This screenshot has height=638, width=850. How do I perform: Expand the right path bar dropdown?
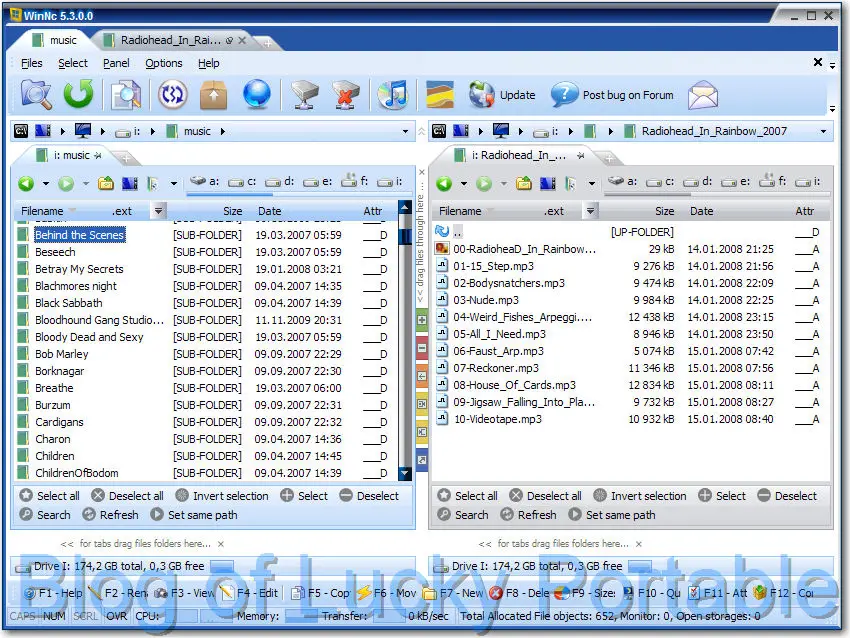[x=823, y=131]
